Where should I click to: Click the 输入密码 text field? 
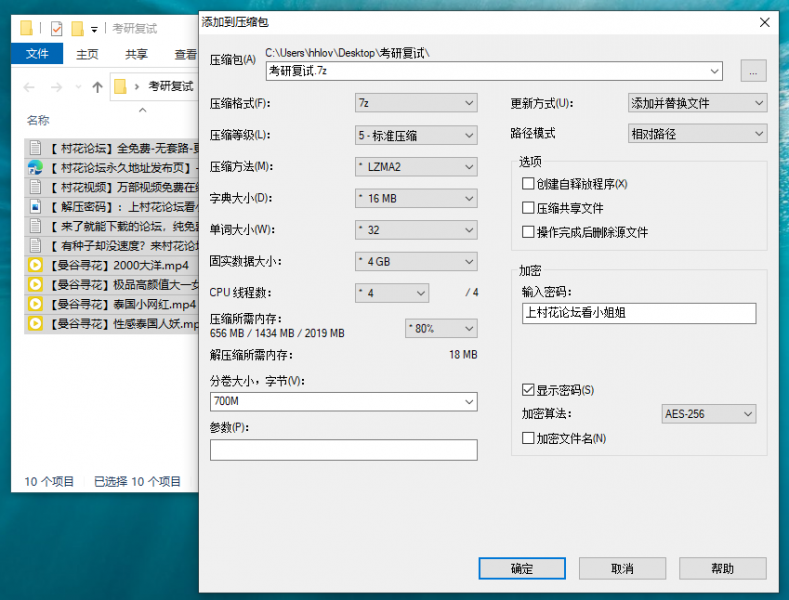tap(639, 313)
